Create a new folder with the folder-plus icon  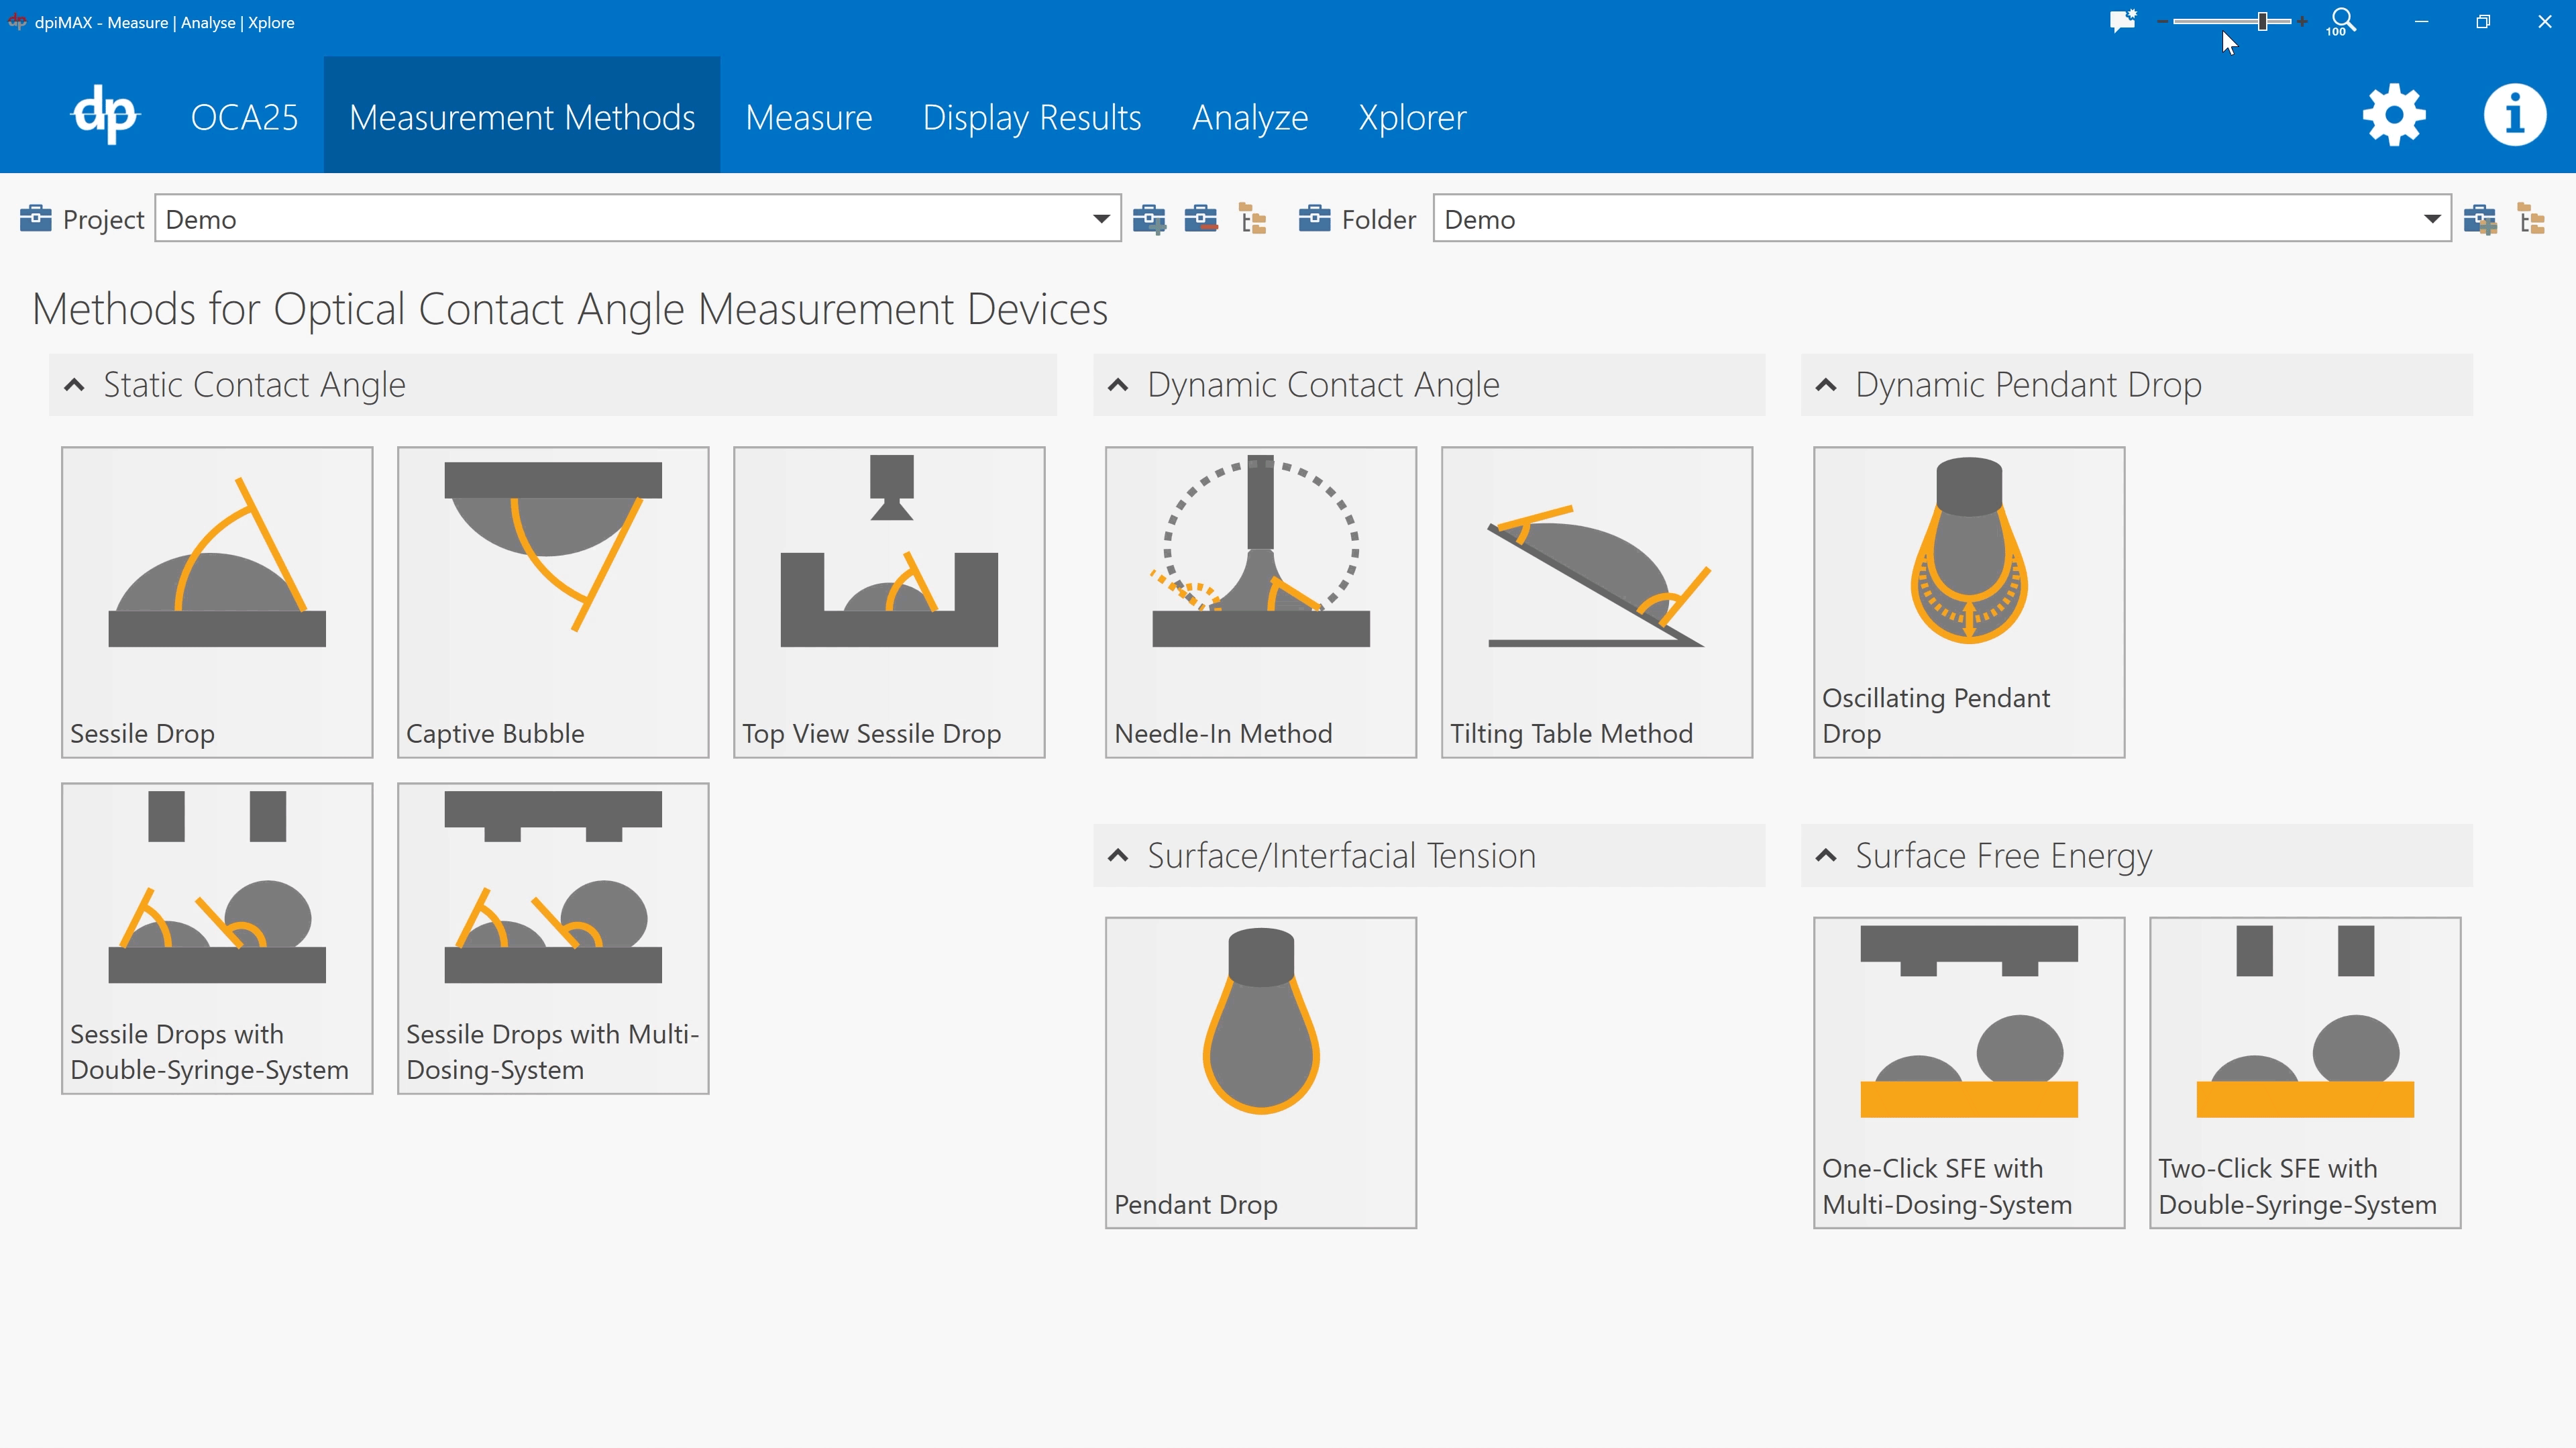tap(2480, 218)
